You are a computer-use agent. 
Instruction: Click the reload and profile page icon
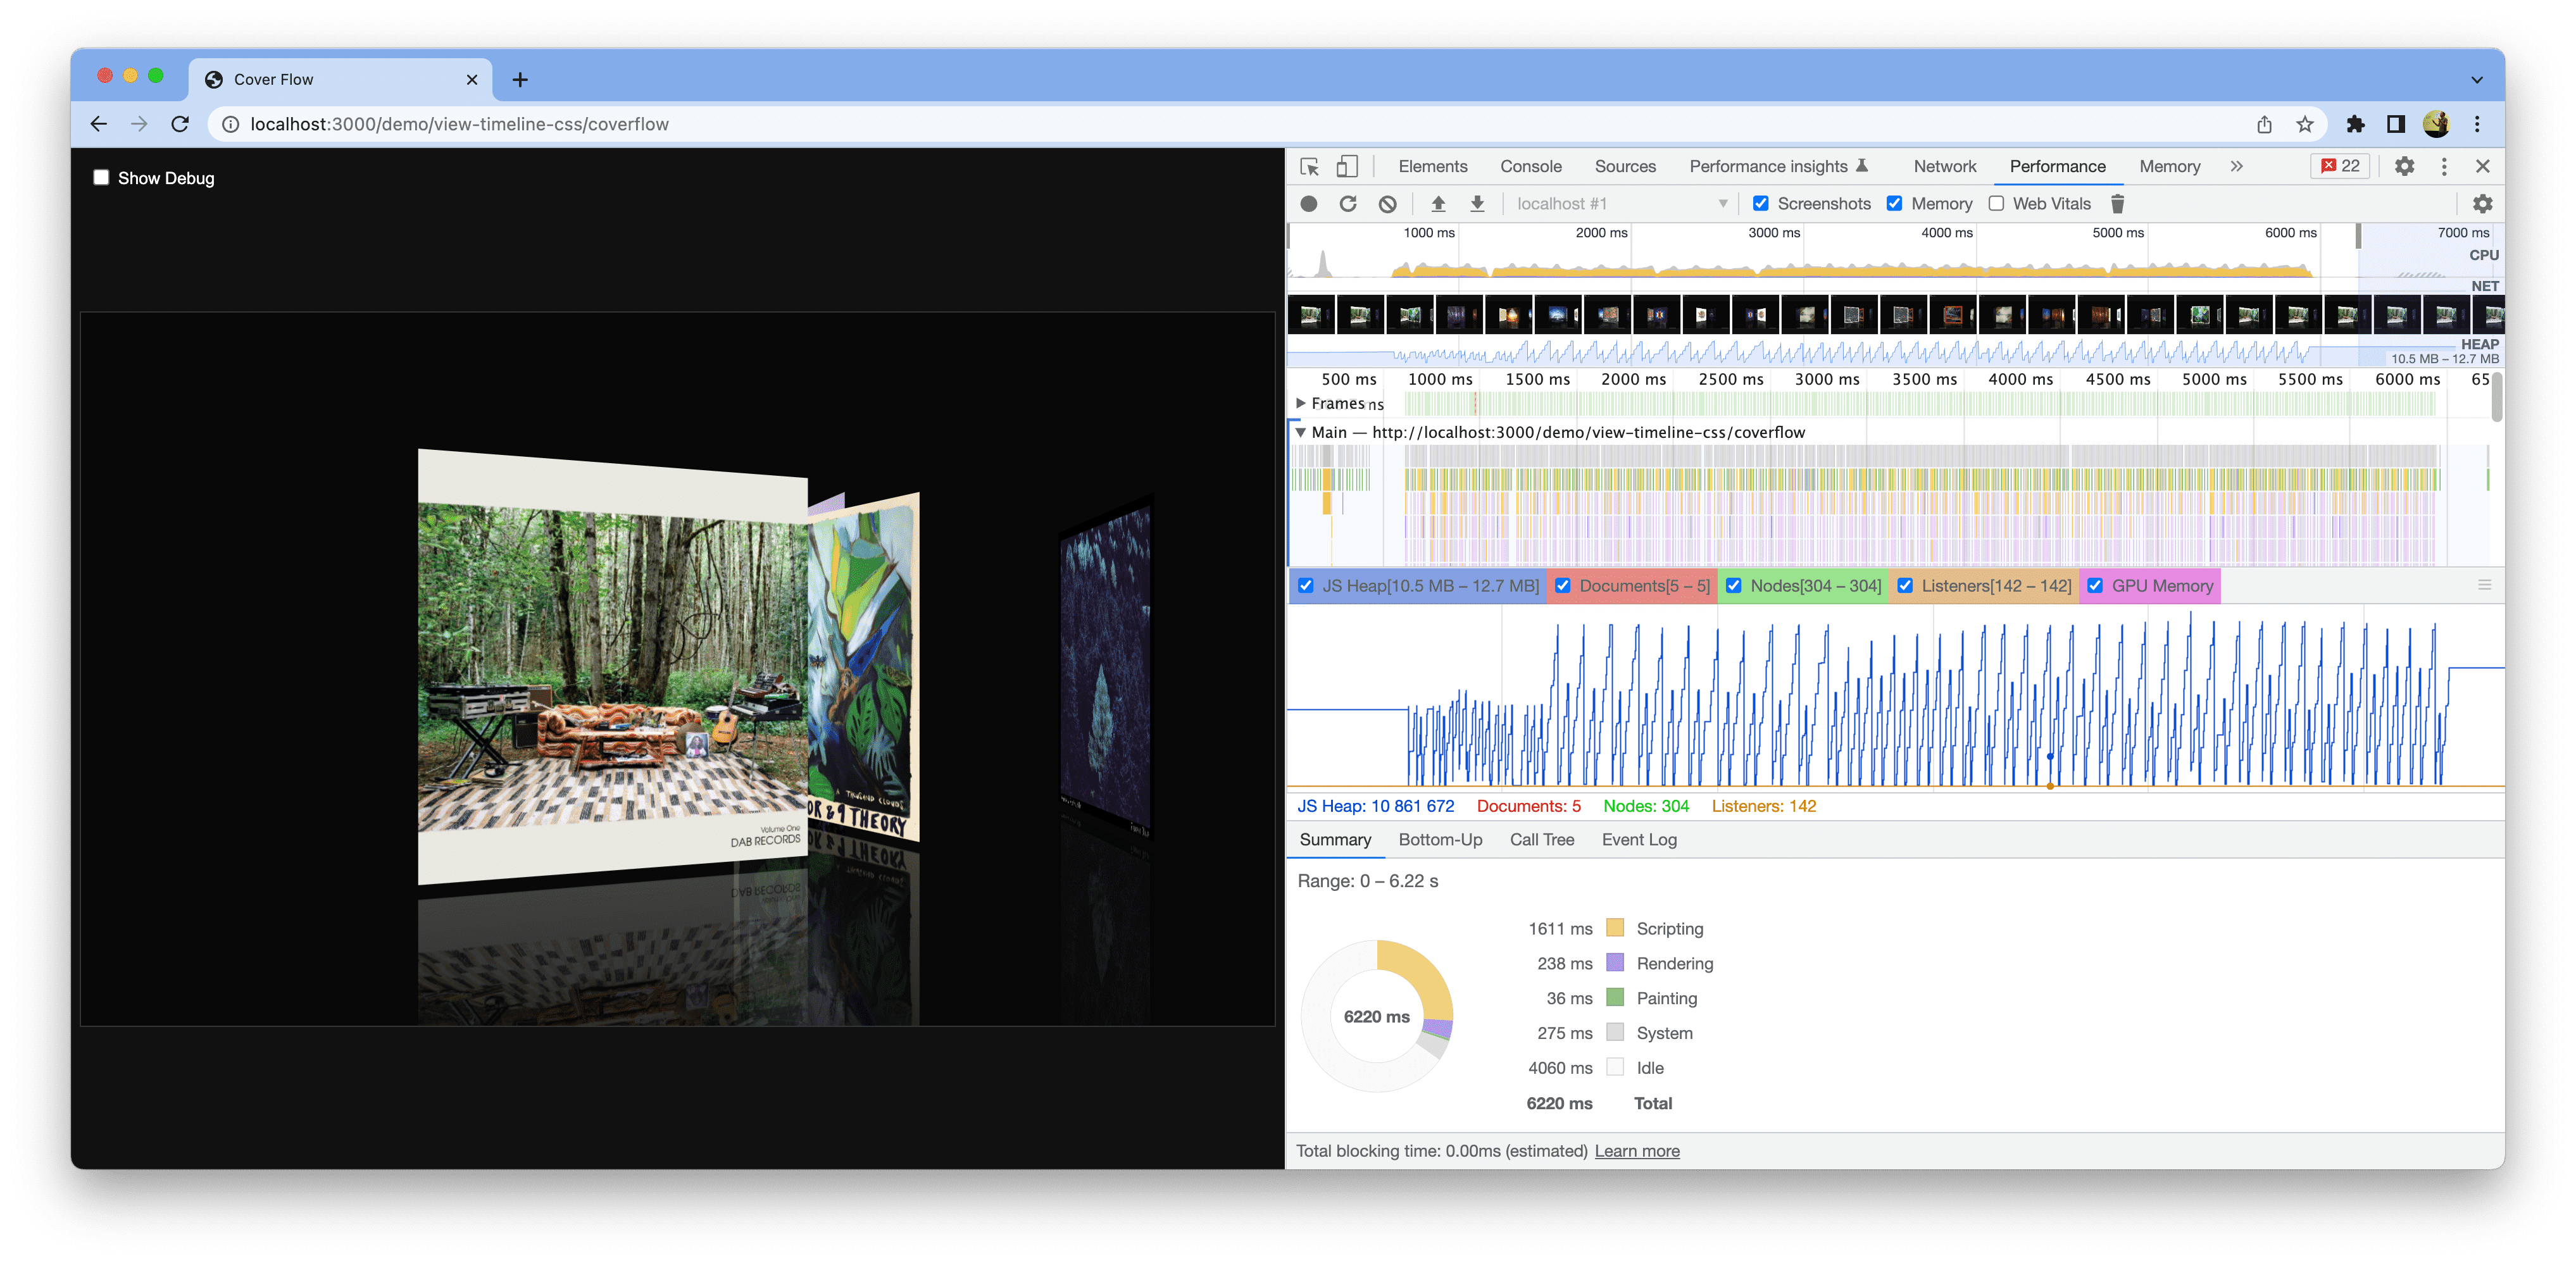(x=1346, y=202)
